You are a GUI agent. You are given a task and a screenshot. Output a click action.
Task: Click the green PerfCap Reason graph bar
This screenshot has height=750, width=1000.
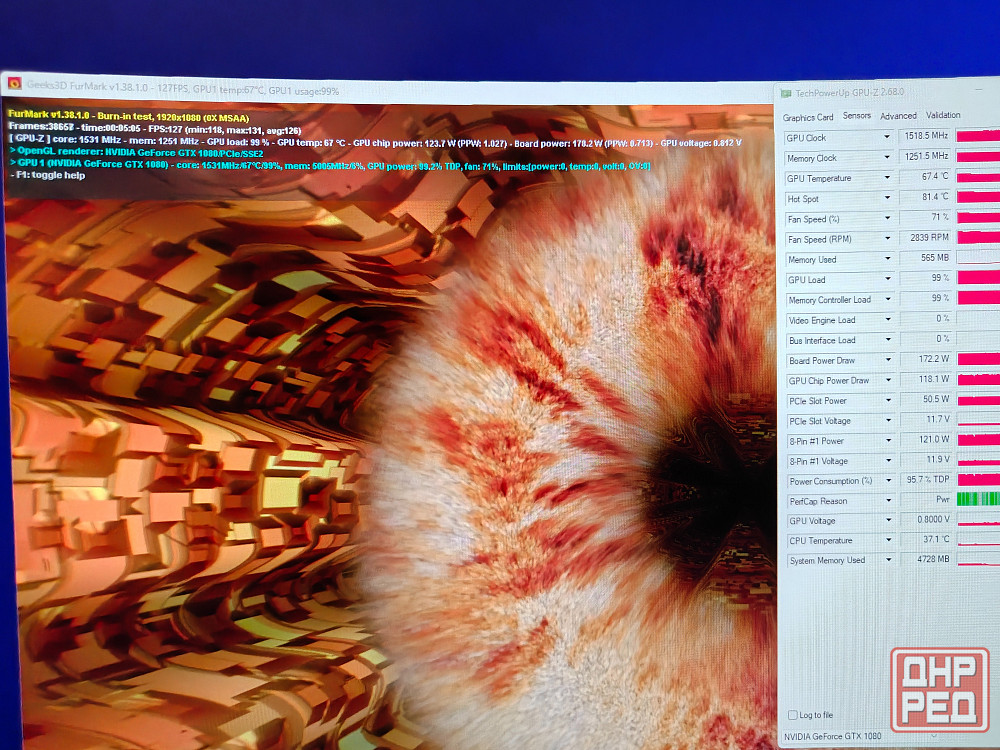[978, 499]
